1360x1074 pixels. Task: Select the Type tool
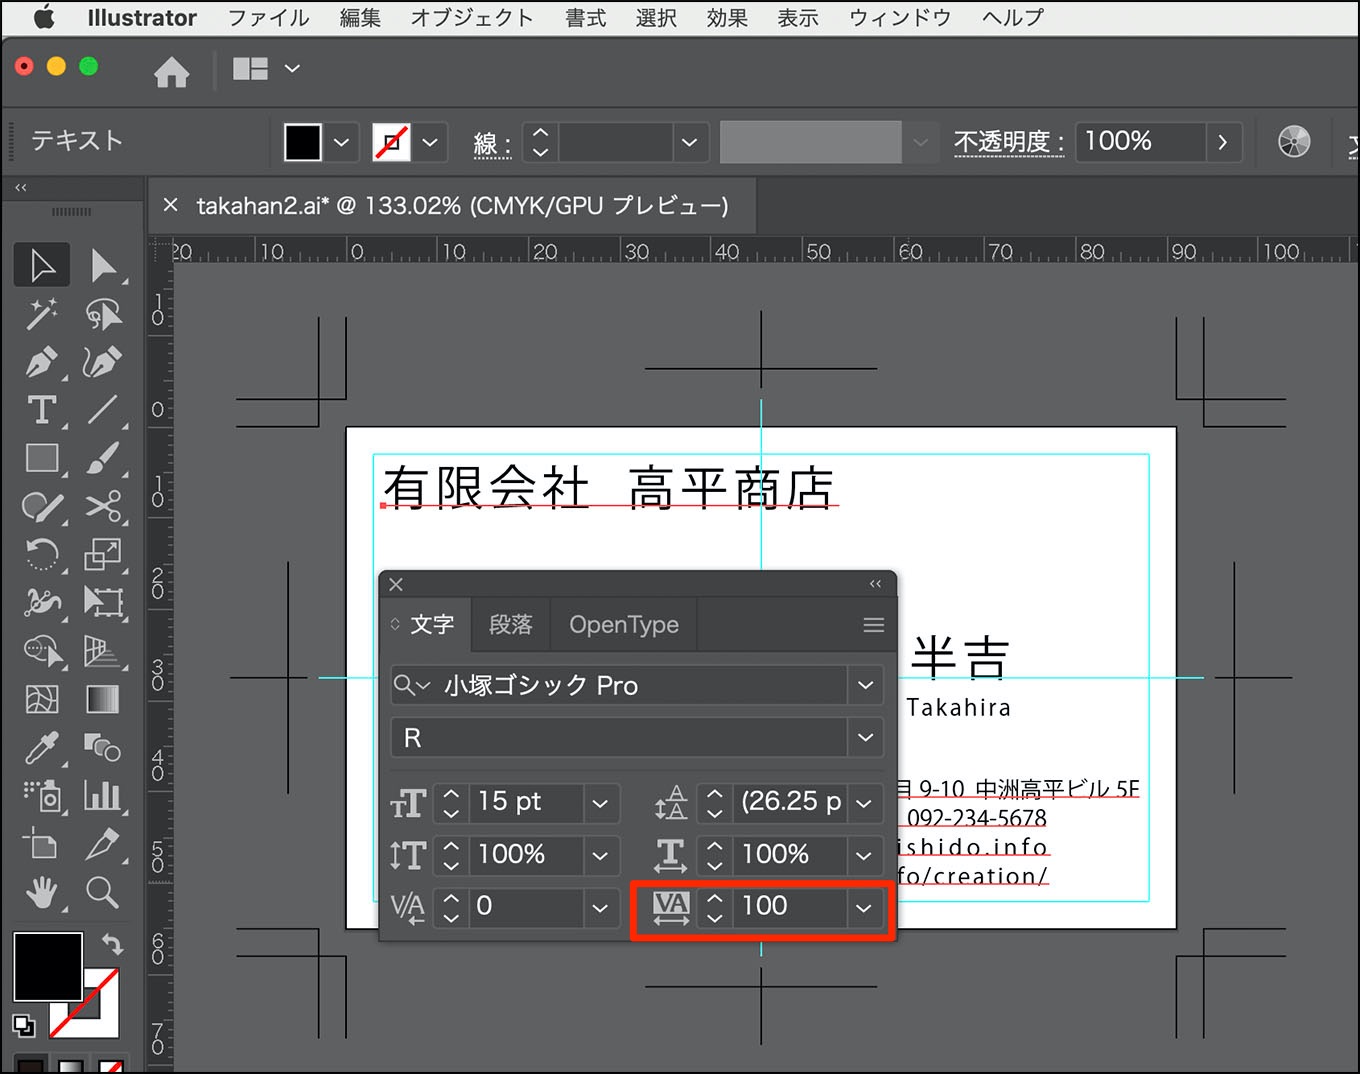click(x=42, y=409)
